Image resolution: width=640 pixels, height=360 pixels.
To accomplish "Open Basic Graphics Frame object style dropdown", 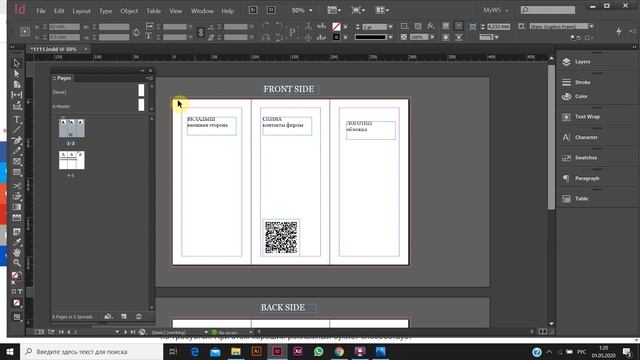I will coord(591,27).
